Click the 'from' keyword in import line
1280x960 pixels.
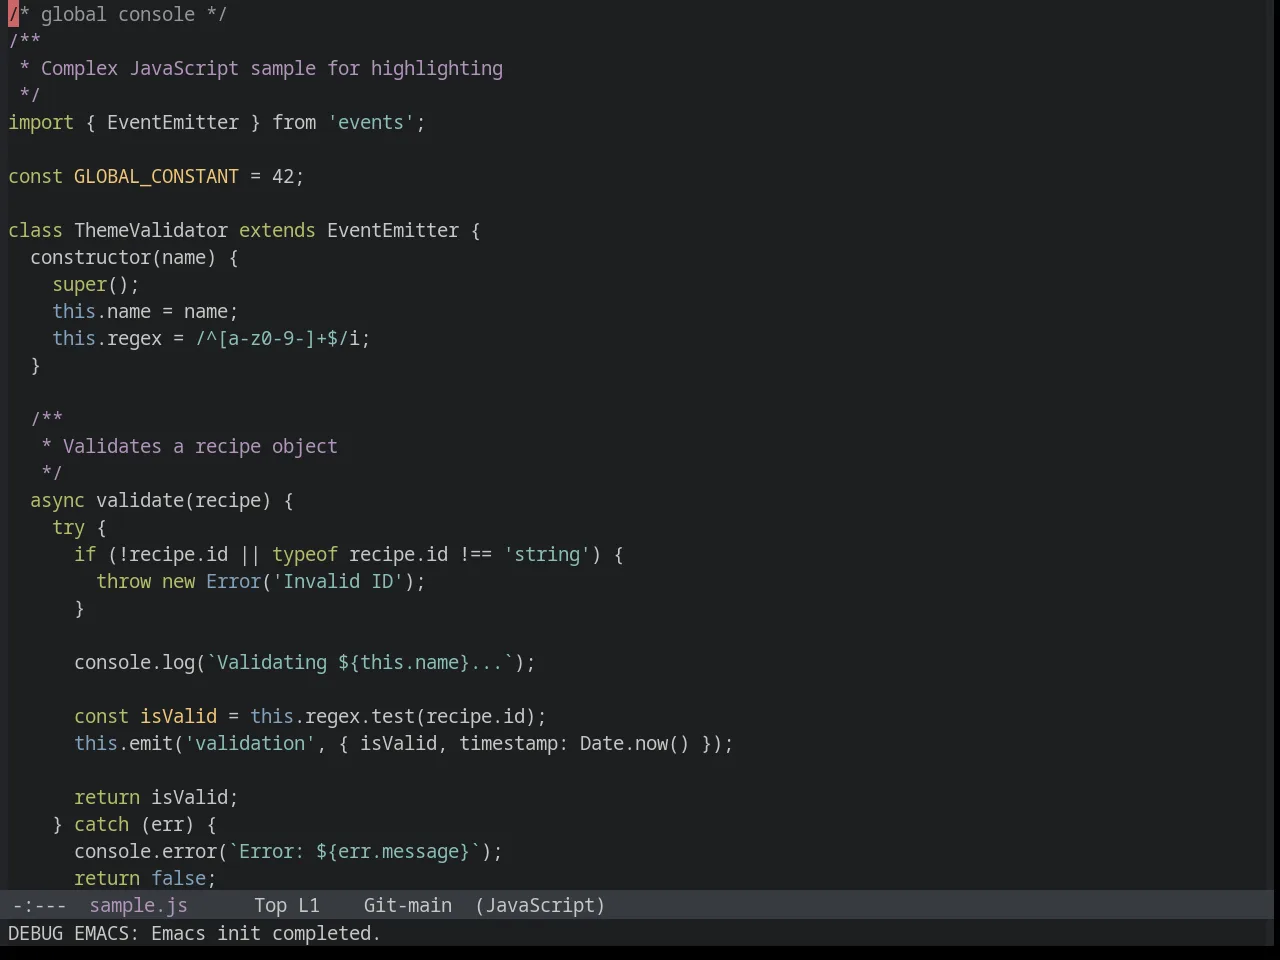pos(294,122)
